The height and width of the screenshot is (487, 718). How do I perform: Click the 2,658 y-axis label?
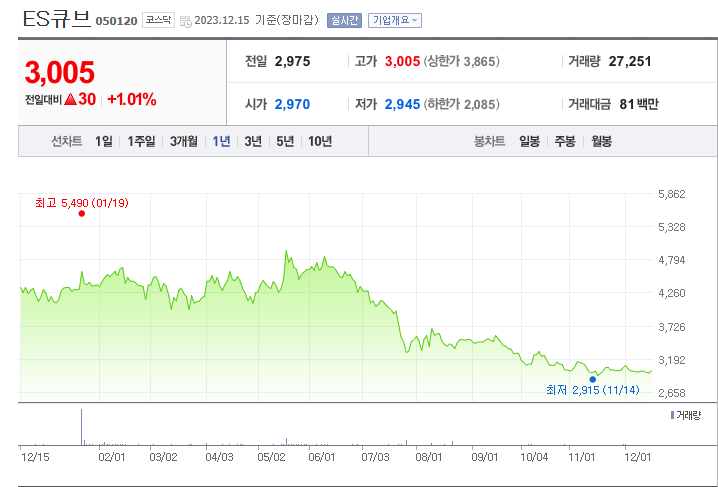pyautogui.click(x=672, y=393)
